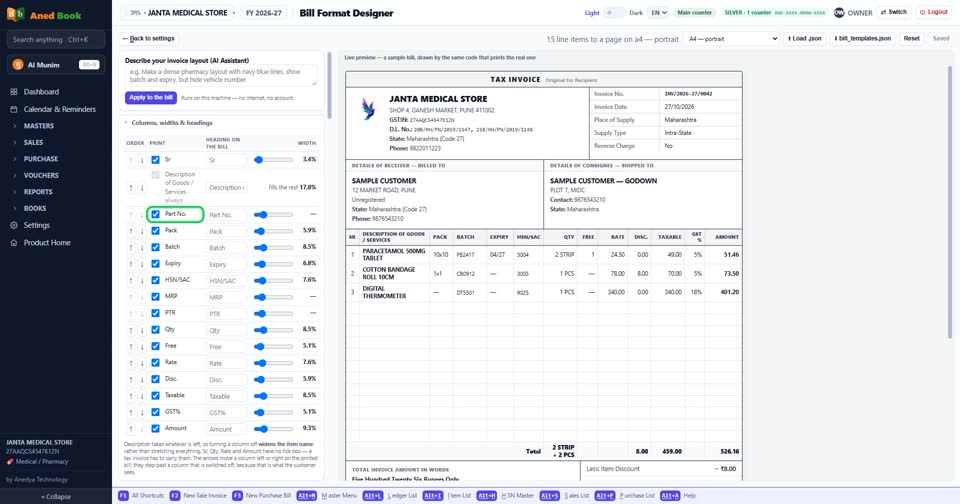Open the EN language dropdown
Image resolution: width=960 pixels, height=504 pixels.
pyautogui.click(x=658, y=12)
